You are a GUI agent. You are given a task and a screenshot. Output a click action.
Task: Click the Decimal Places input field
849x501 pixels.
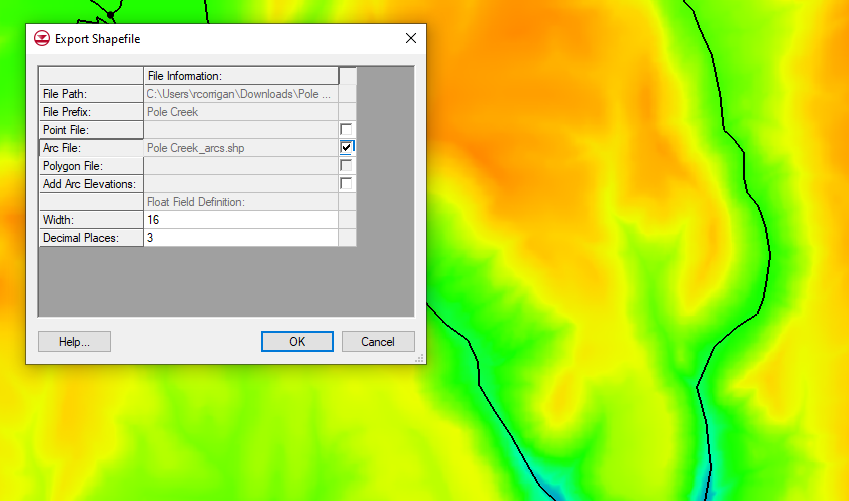click(x=241, y=238)
